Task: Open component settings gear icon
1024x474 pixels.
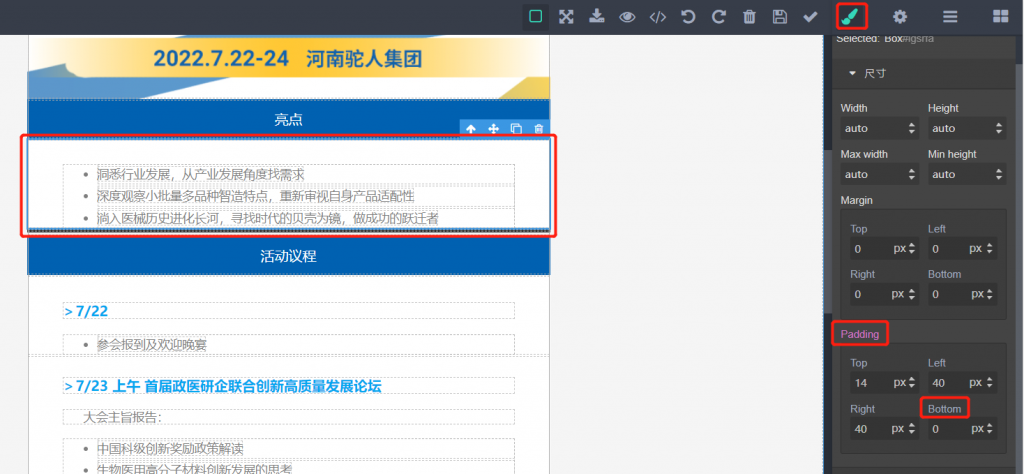Action: tap(900, 16)
